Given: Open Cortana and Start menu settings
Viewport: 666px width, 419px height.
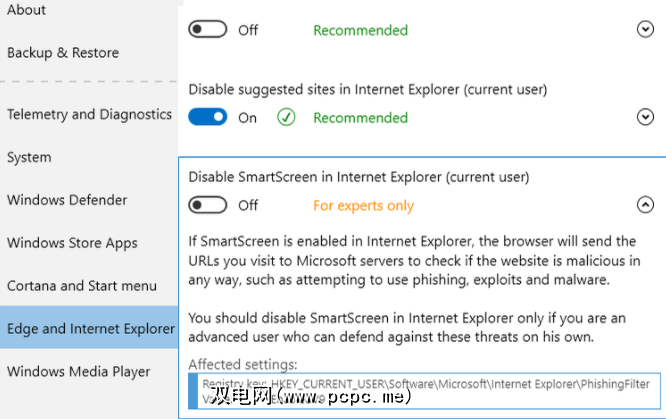Looking at the screenshot, I should coord(82,286).
